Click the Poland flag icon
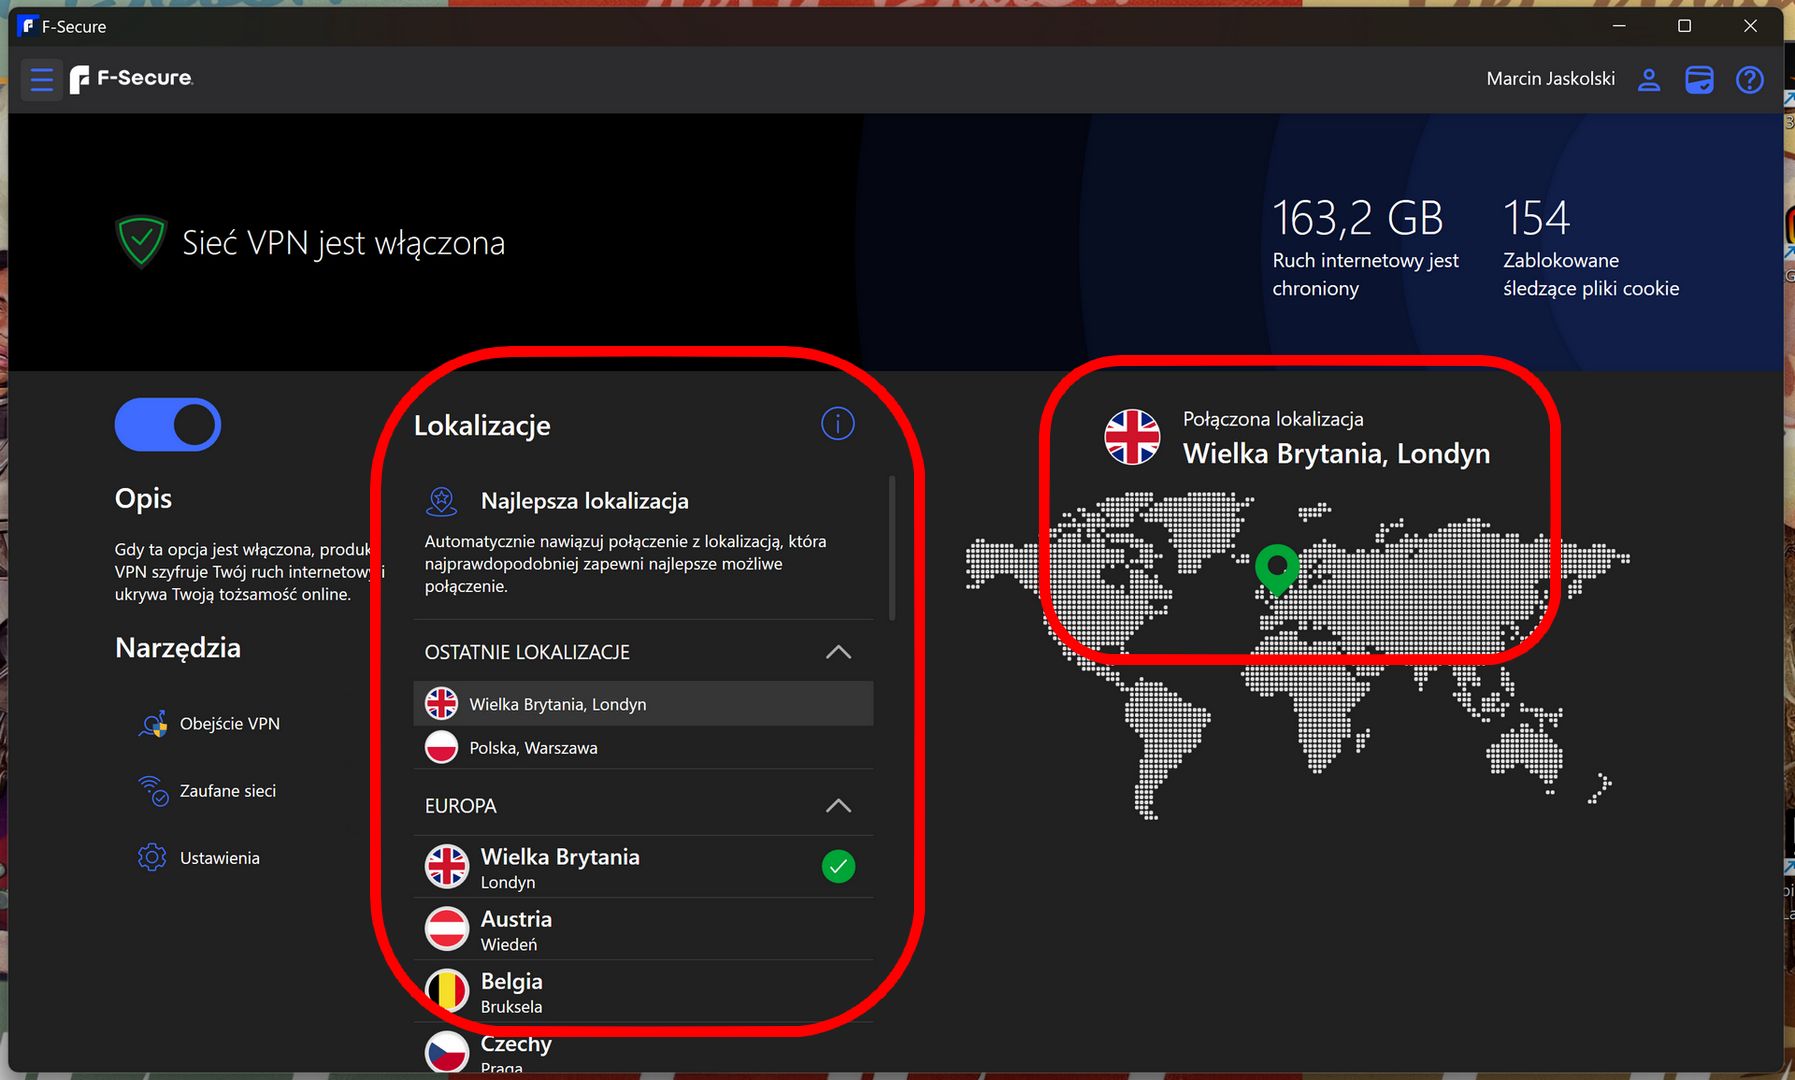Image resolution: width=1795 pixels, height=1080 pixels. click(441, 747)
